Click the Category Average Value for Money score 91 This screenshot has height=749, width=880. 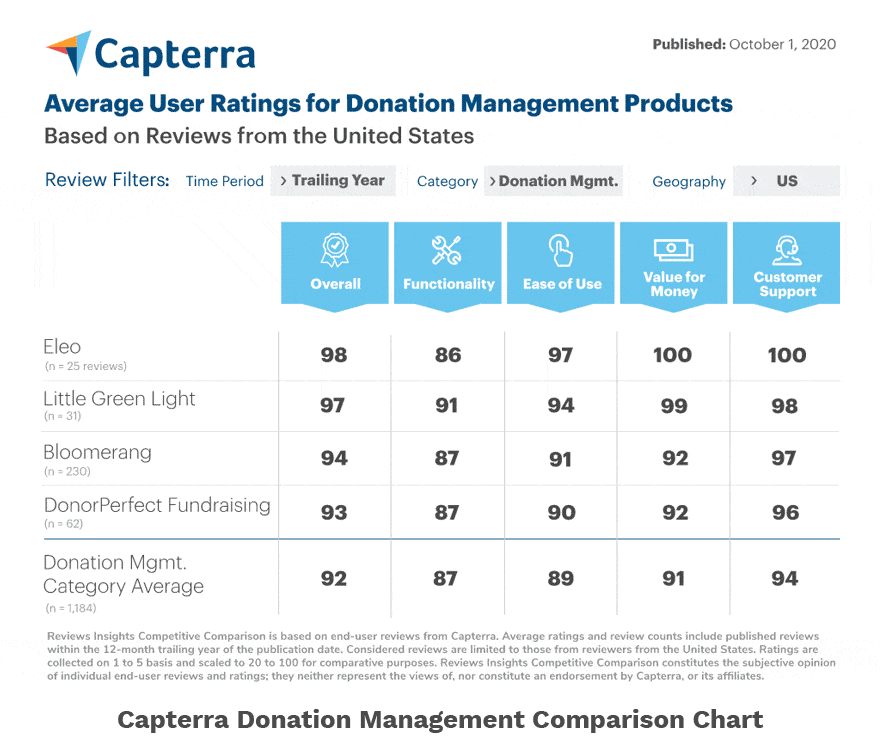point(673,579)
